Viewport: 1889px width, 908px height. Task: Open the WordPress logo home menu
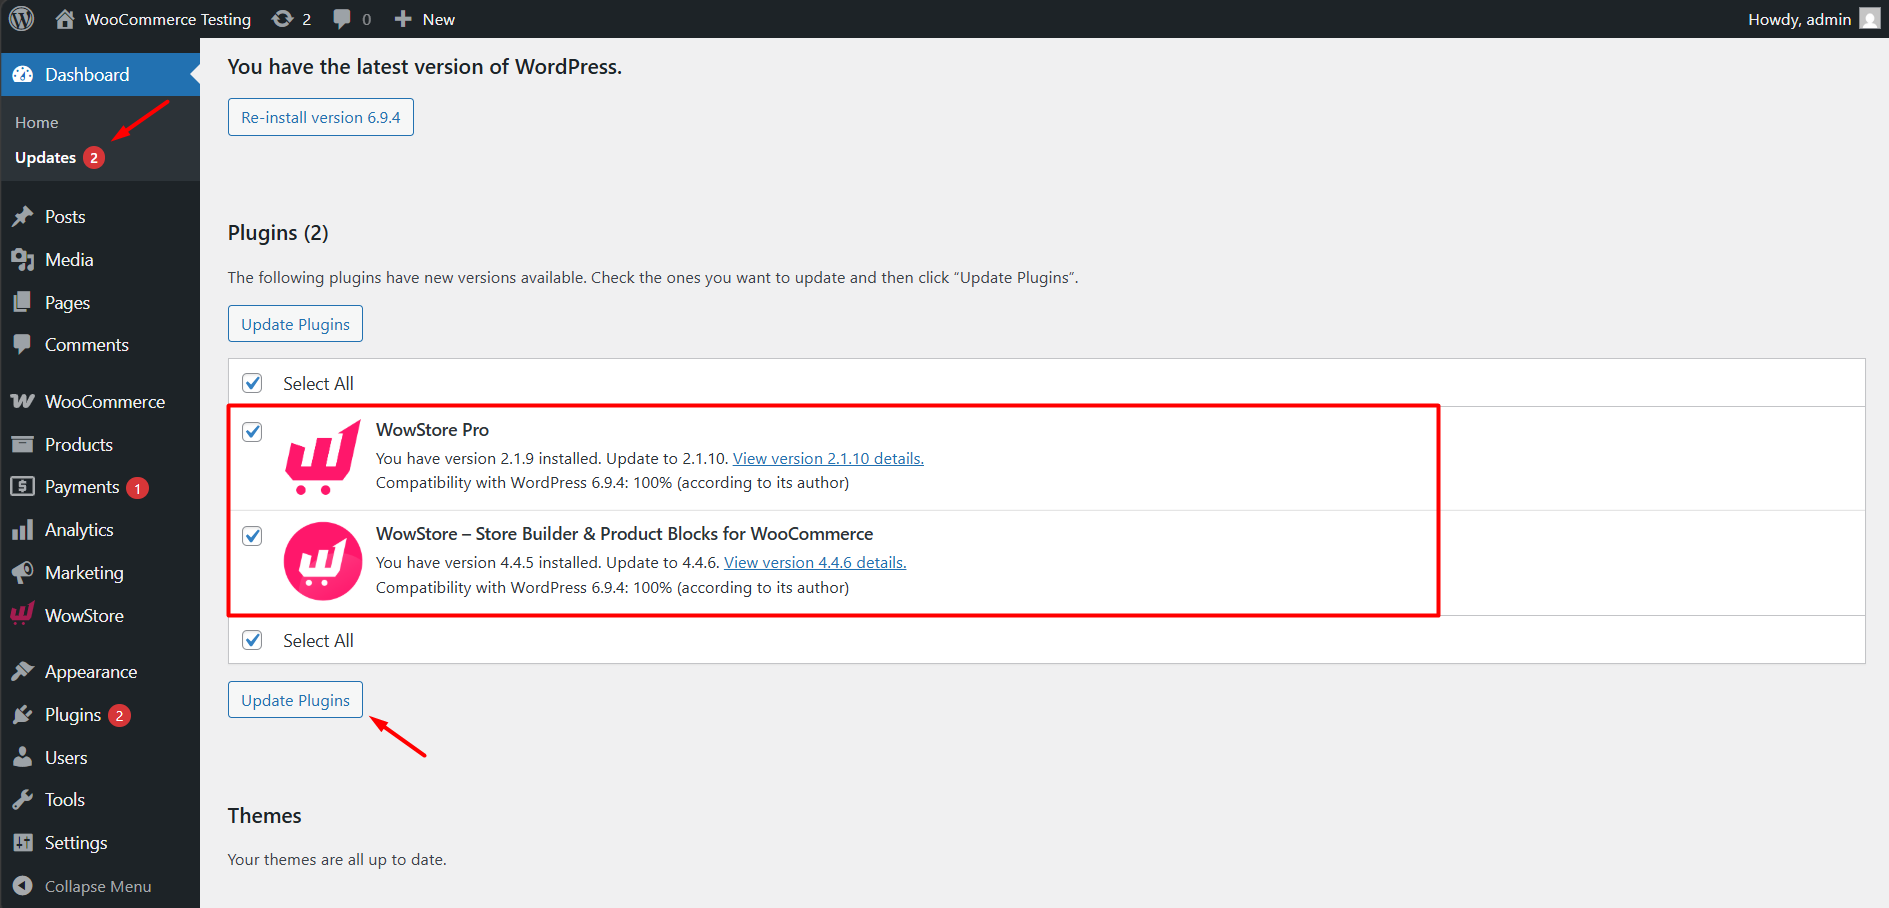(21, 18)
